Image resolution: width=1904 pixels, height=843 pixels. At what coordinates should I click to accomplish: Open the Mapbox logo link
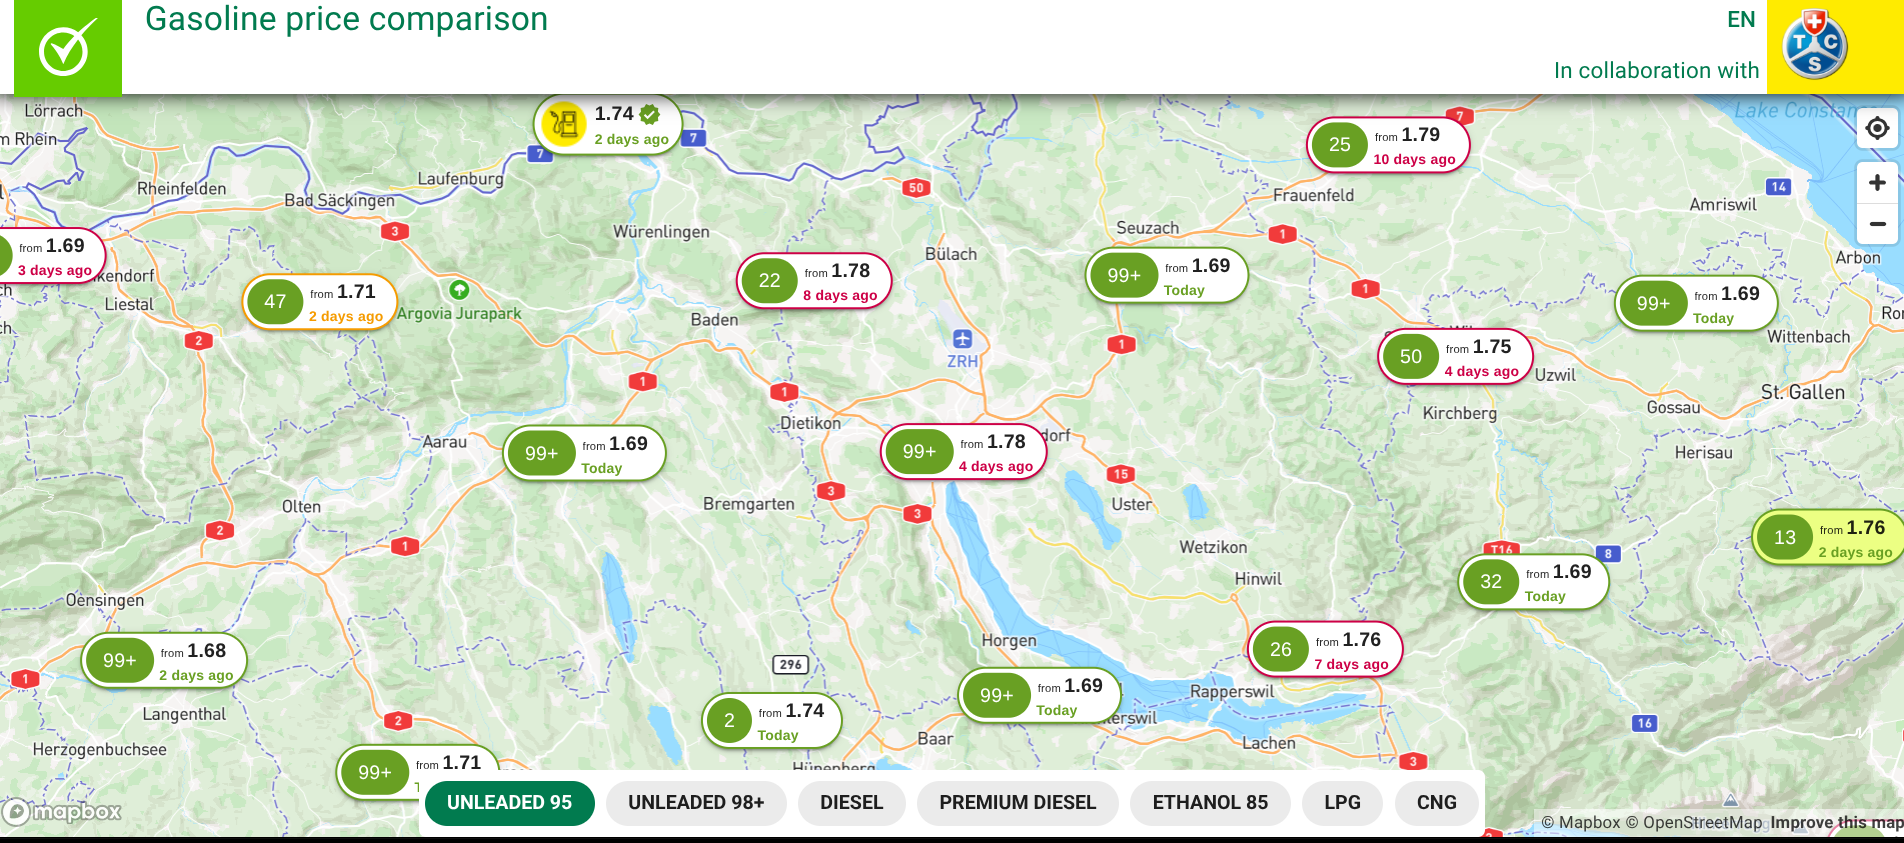(62, 811)
